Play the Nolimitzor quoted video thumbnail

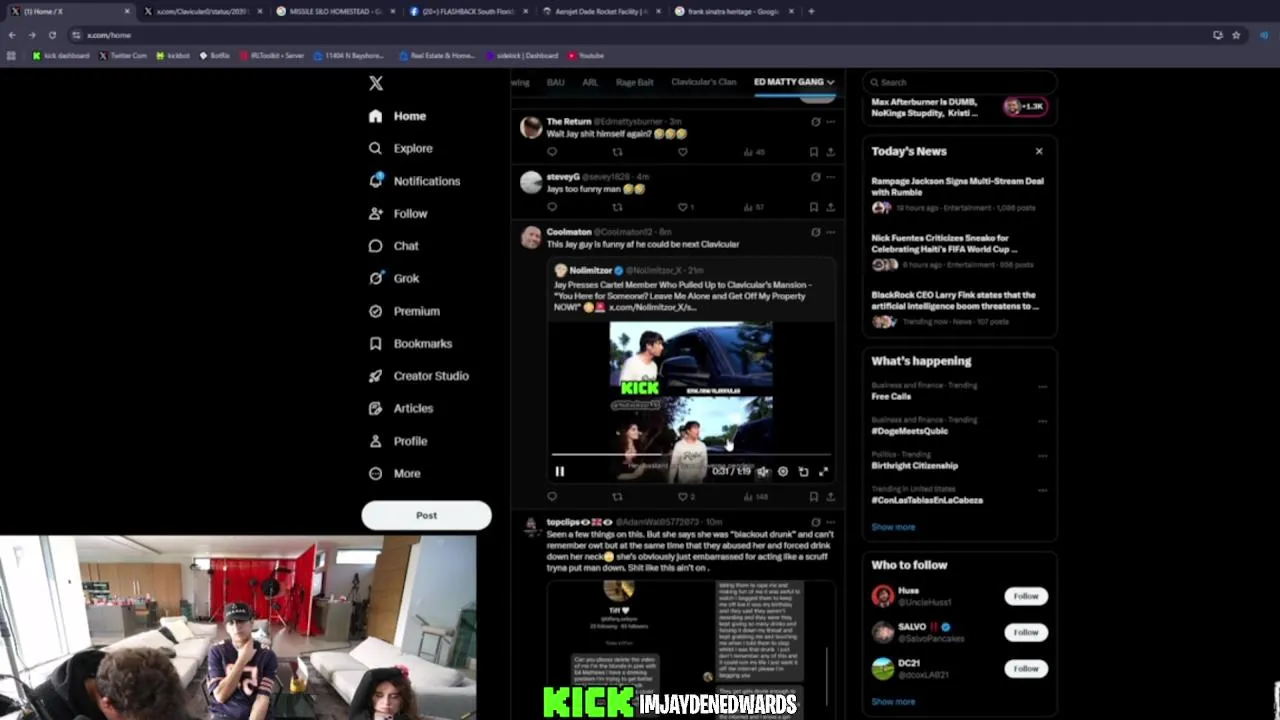pos(691,400)
